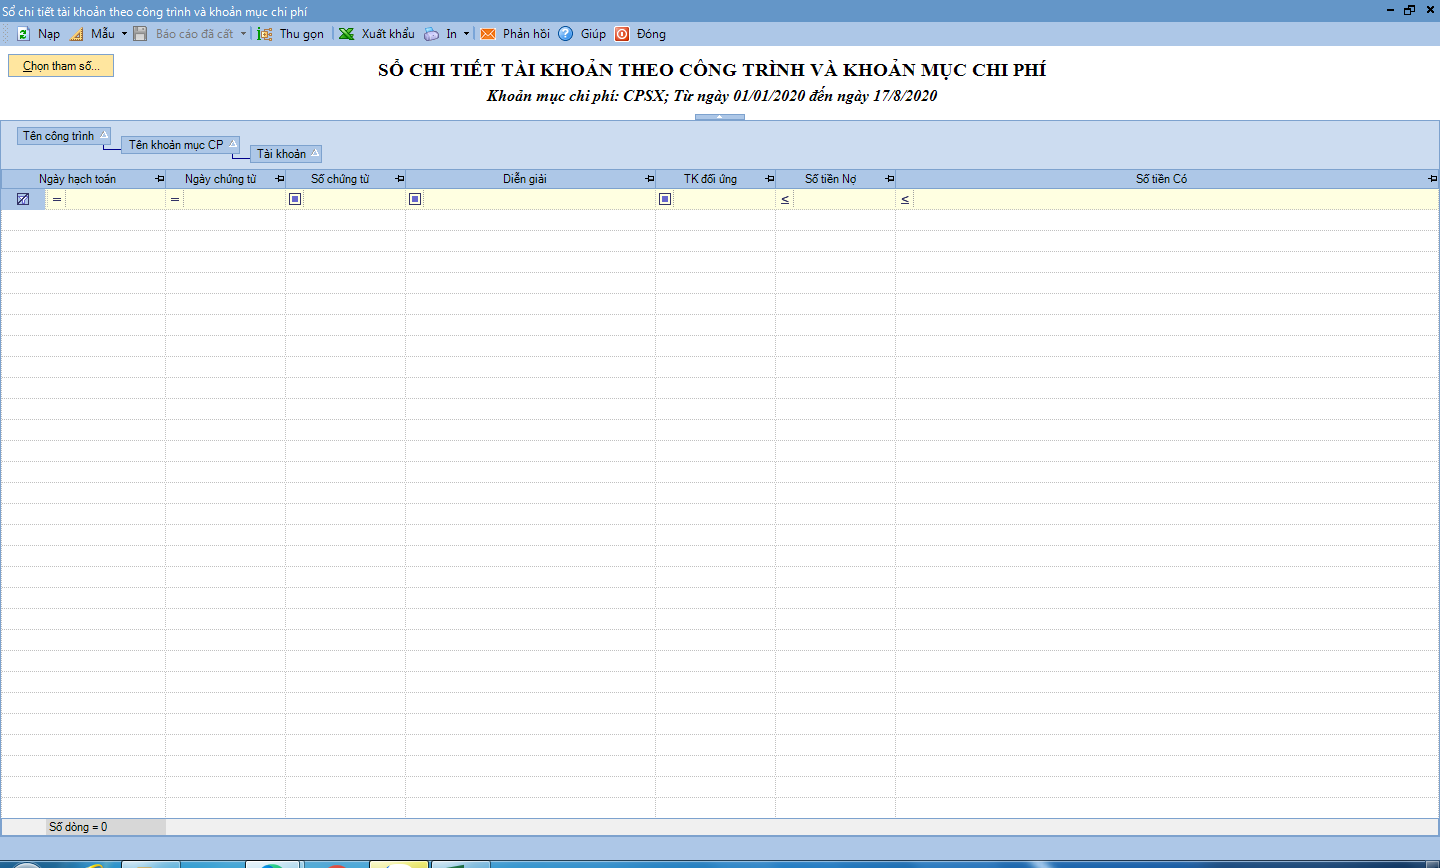Toggle pin on Diễn giải column
Viewport: 1440px width, 868px height.
[x=650, y=179]
